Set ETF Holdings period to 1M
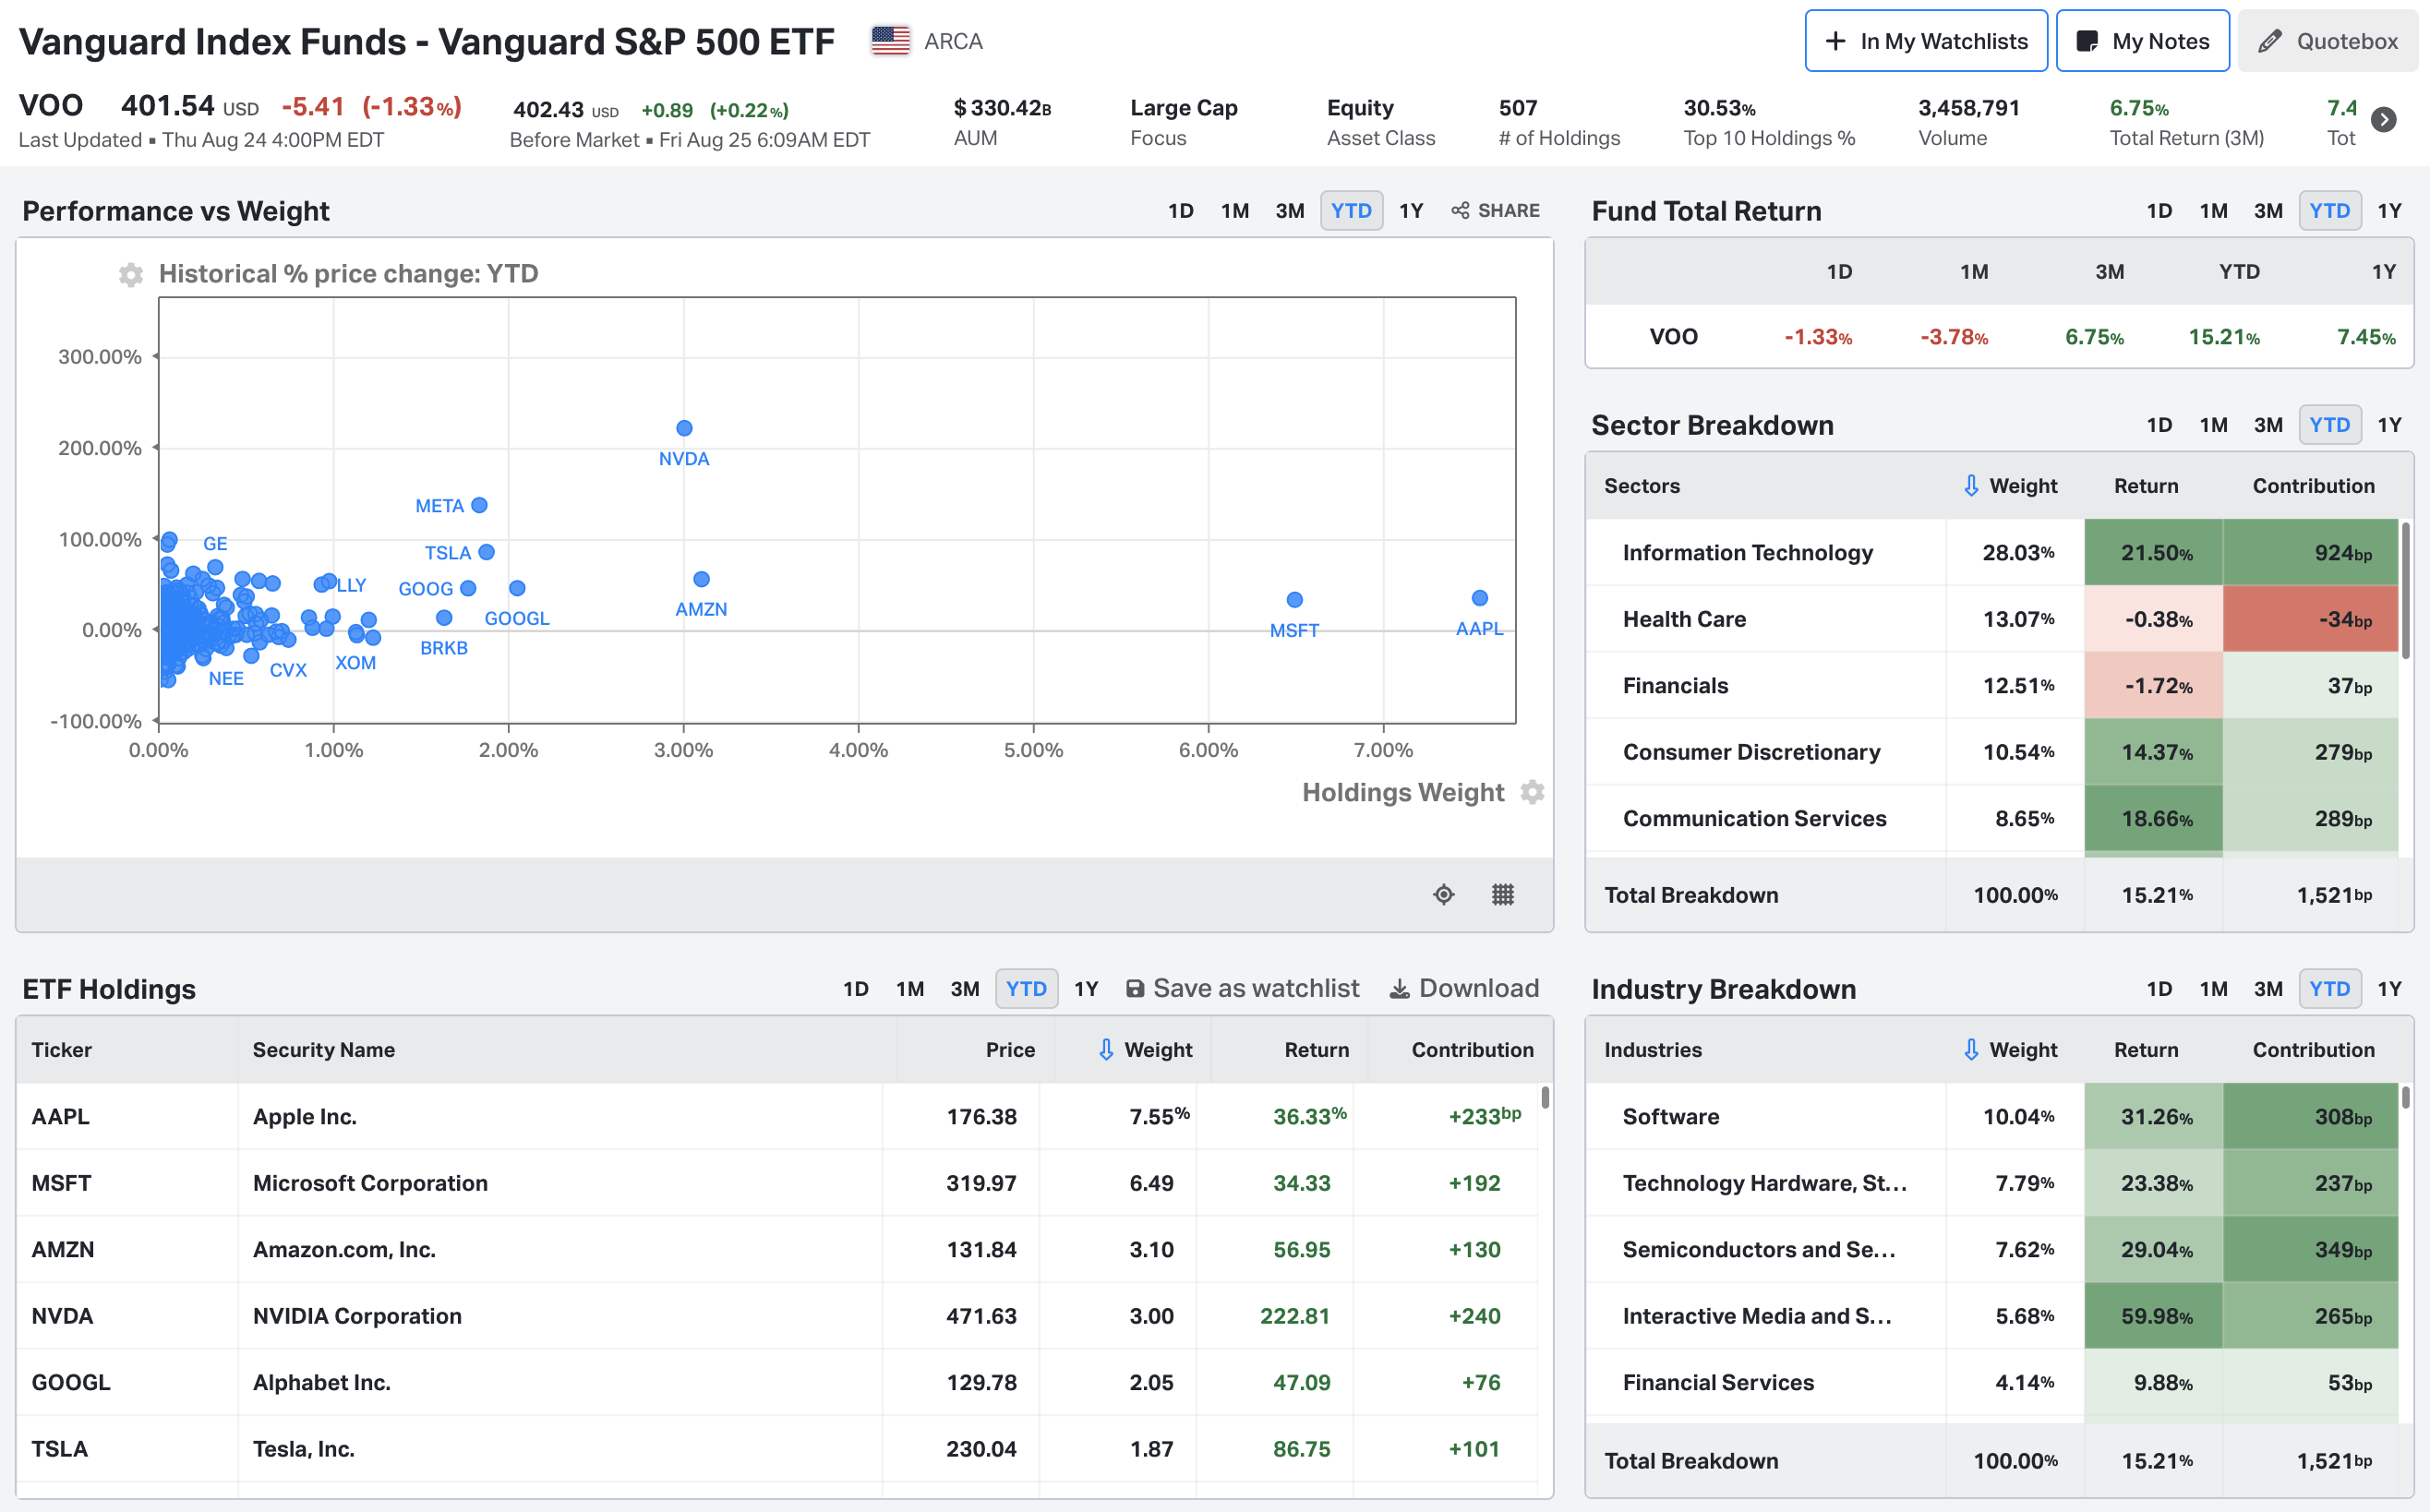This screenshot has height=1512, width=2430. click(910, 989)
